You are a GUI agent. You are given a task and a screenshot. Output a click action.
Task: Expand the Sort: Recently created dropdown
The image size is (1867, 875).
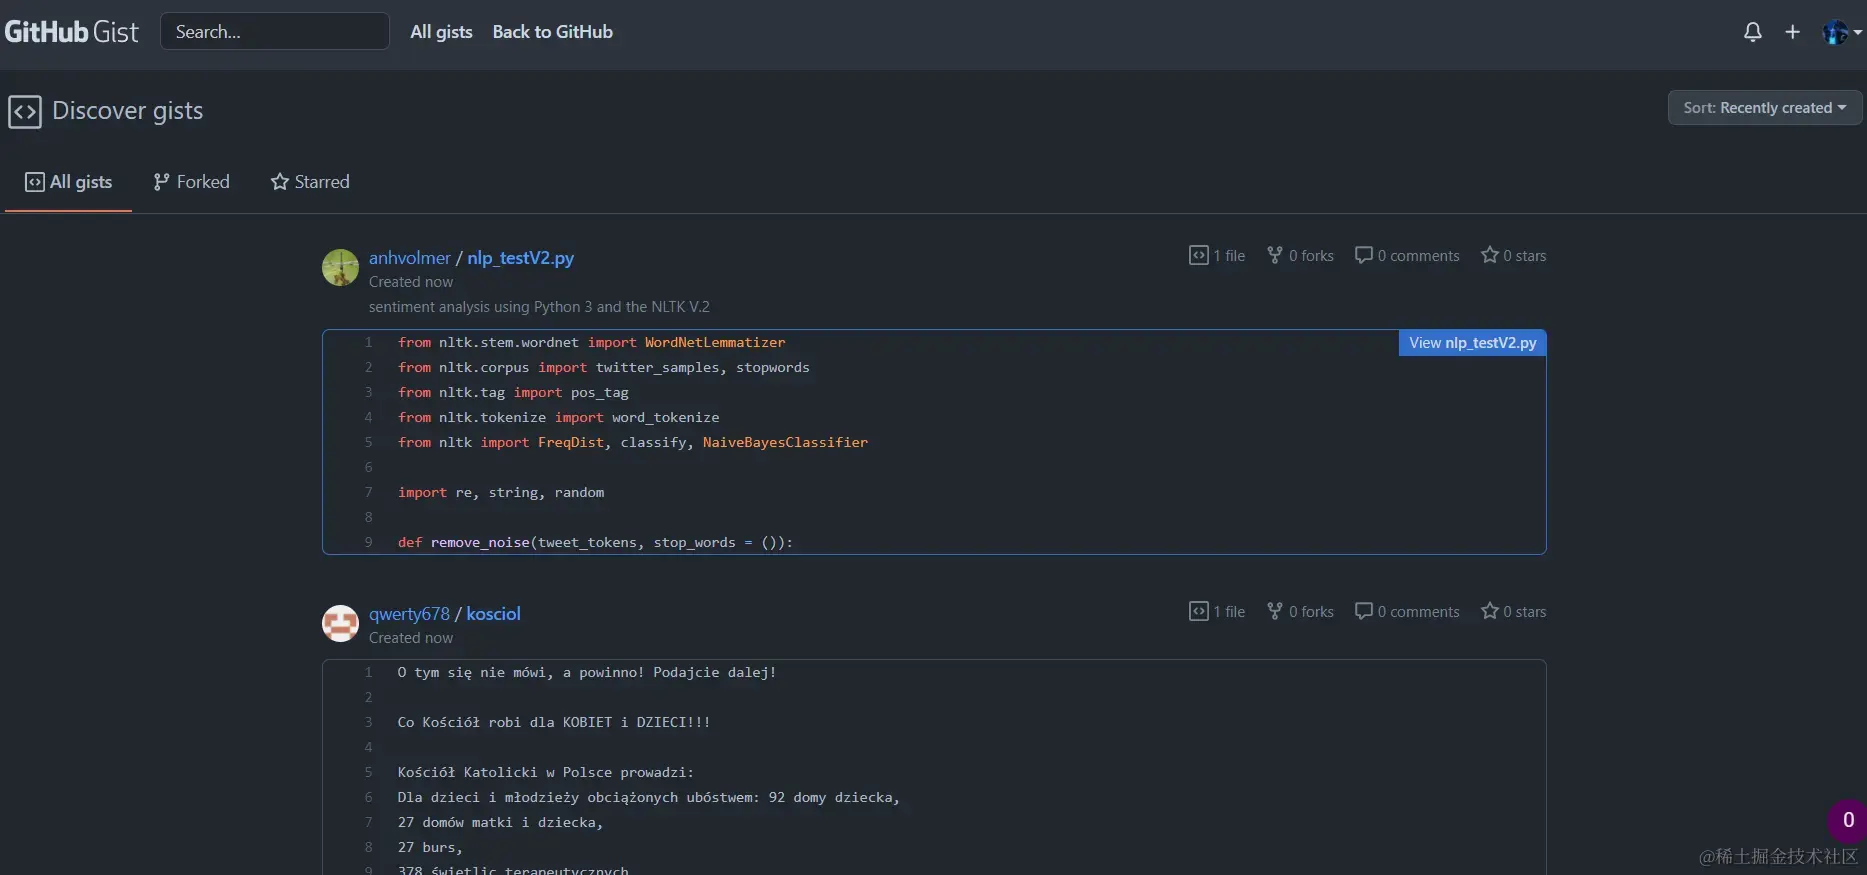coord(1764,108)
